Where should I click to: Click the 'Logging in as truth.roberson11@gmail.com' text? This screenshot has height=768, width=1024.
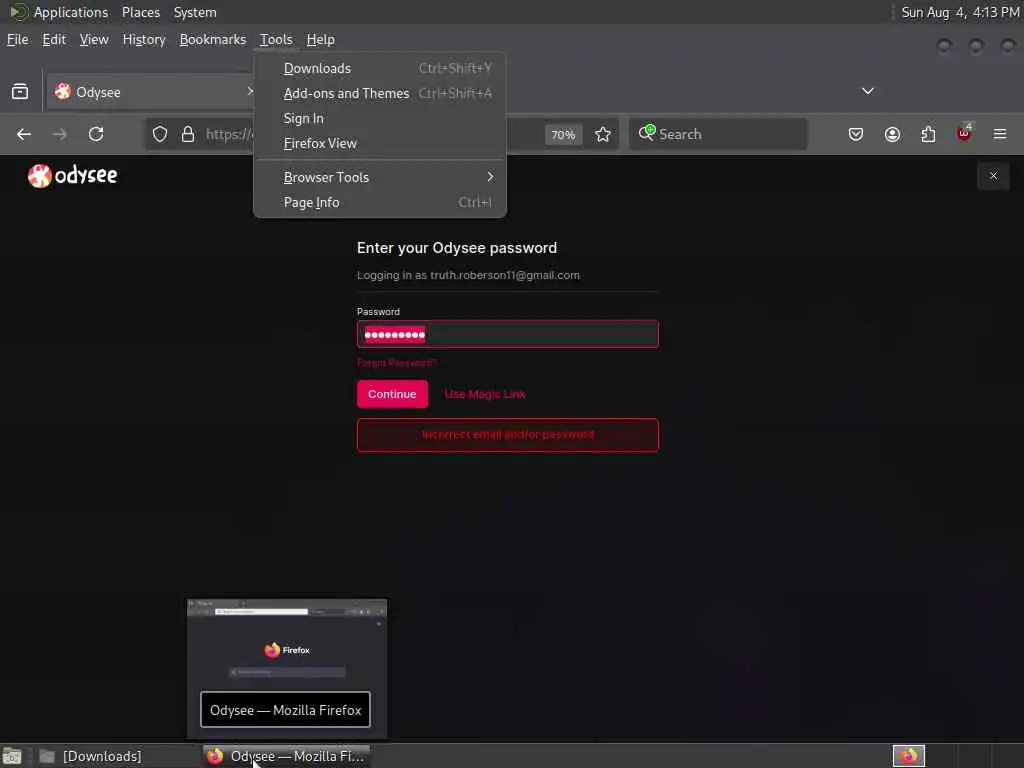pos(468,275)
